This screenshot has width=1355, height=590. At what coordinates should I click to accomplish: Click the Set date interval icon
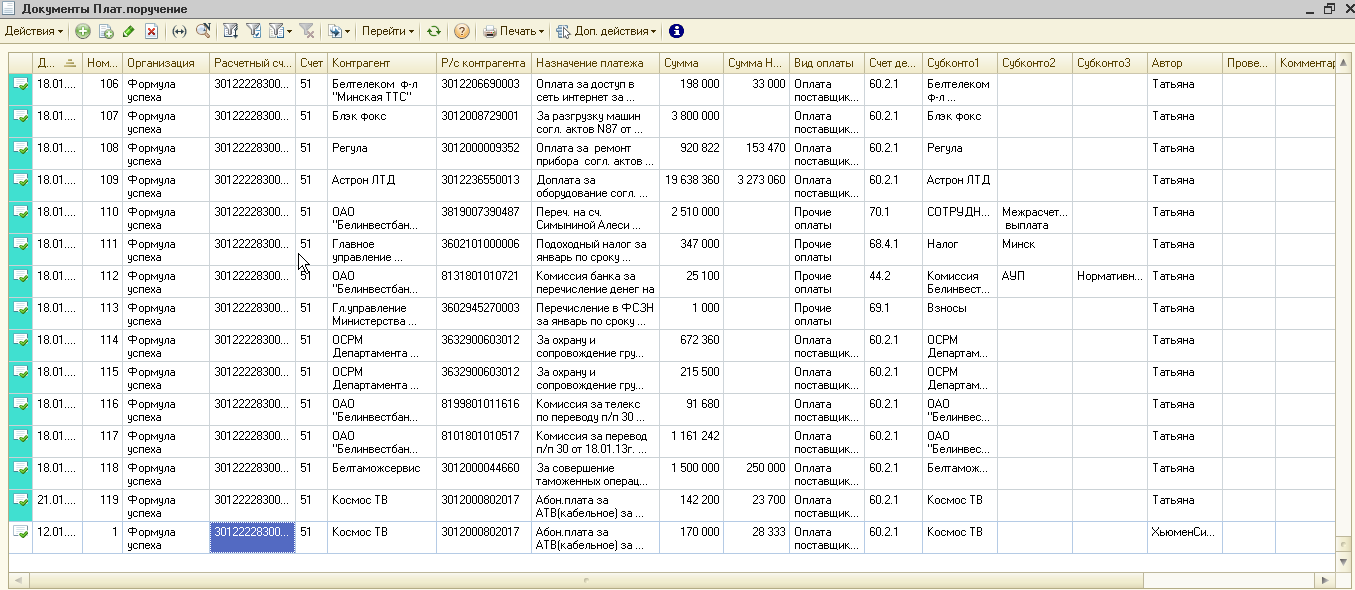point(180,31)
